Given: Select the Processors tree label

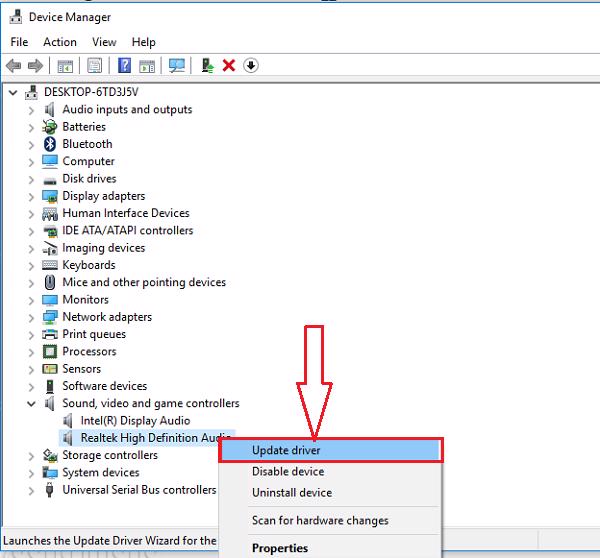Looking at the screenshot, I should point(89,351).
